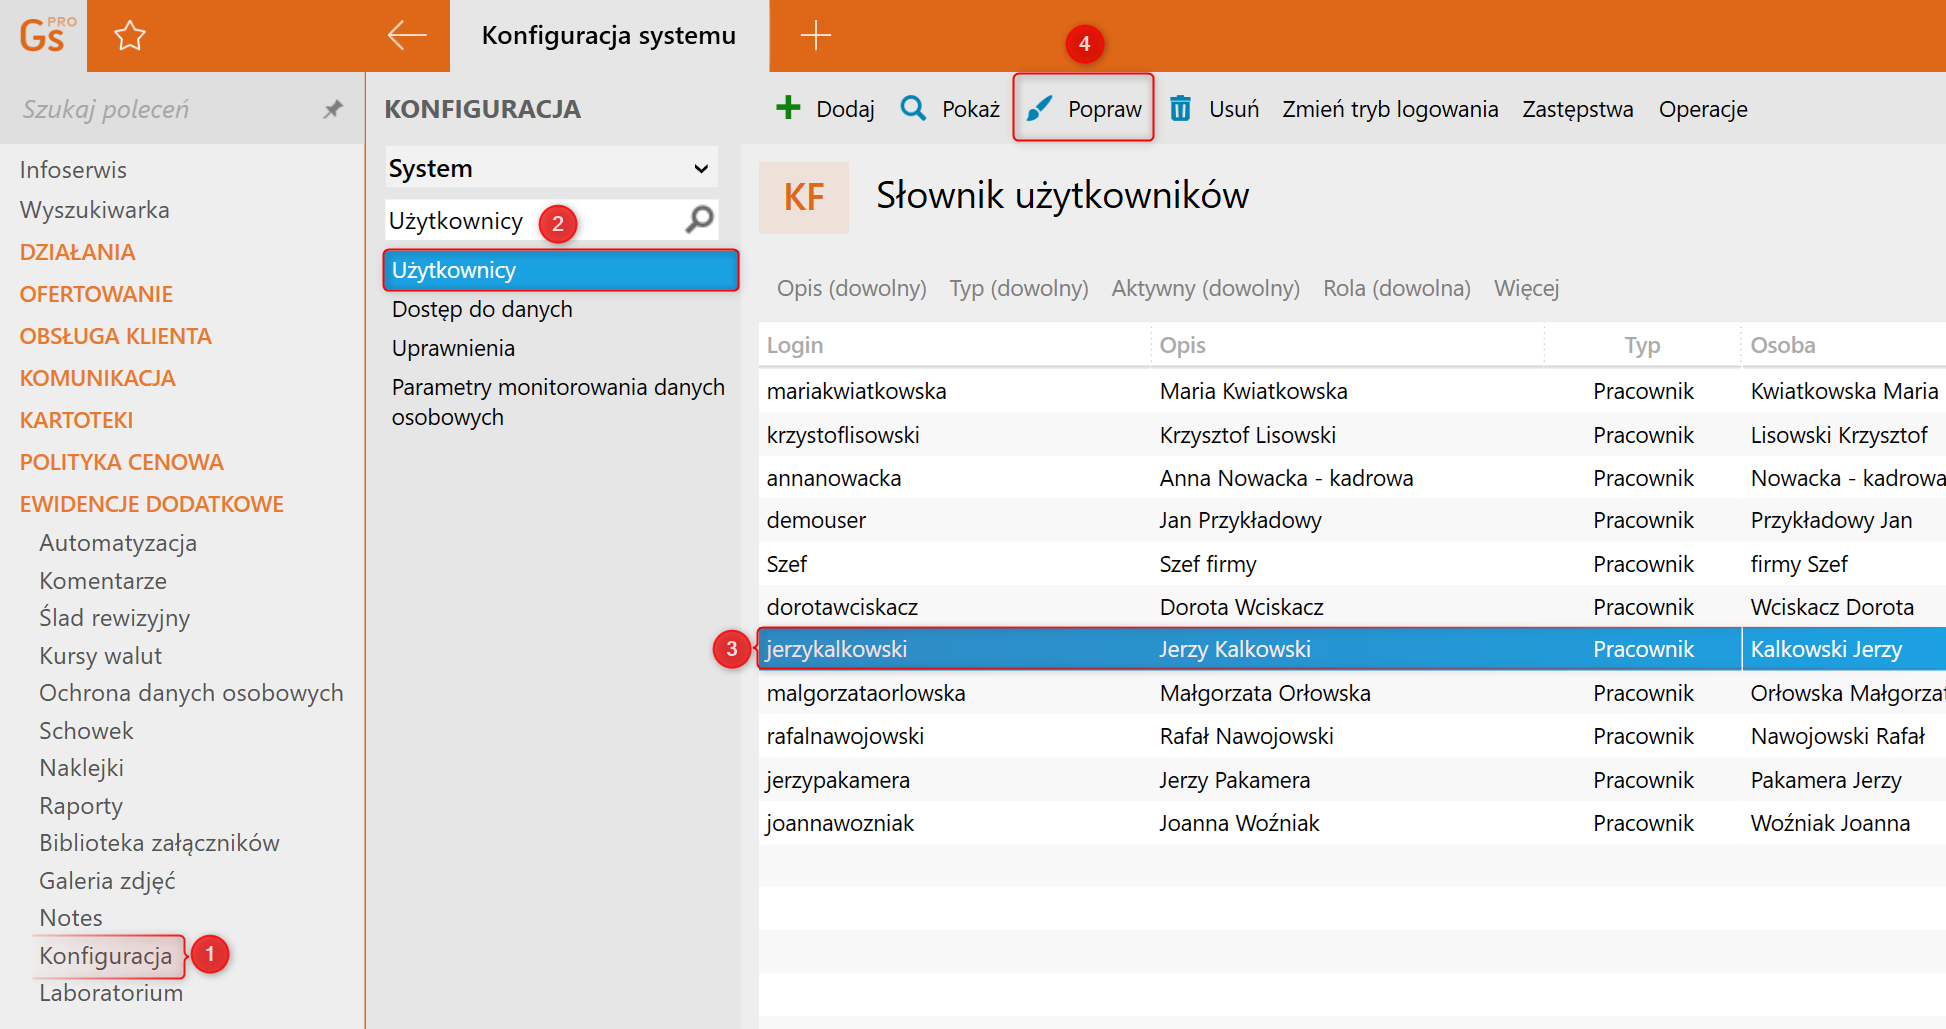Click the Popraw button
The height and width of the screenshot is (1029, 1946).
1084,108
